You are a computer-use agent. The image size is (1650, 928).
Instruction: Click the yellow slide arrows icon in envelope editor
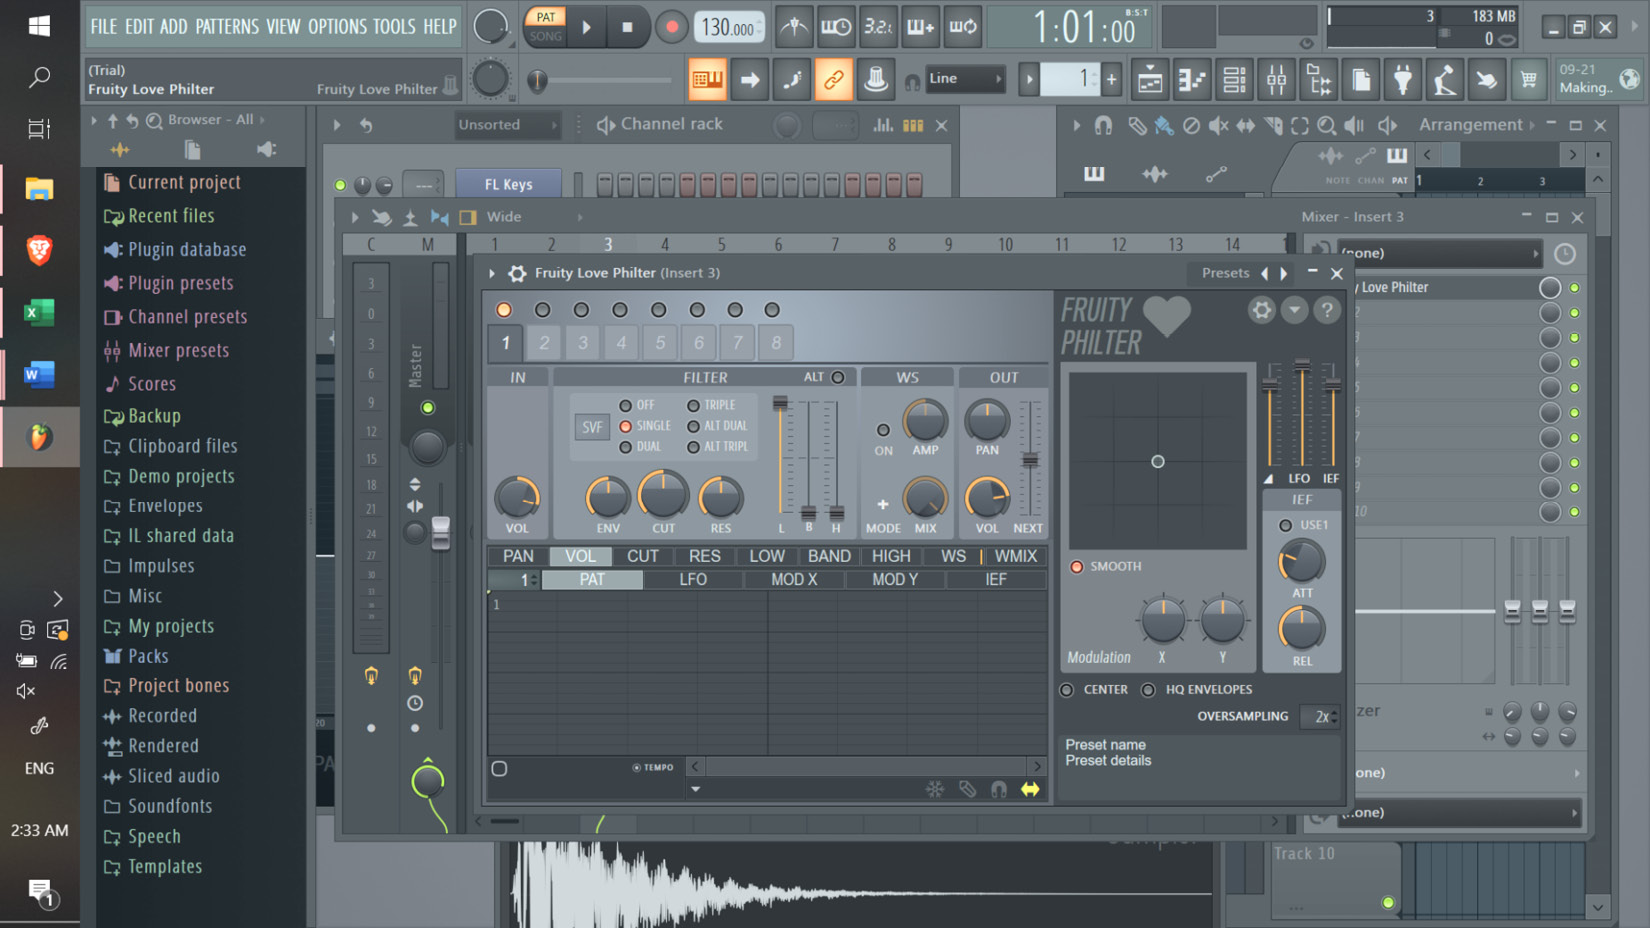1030,789
